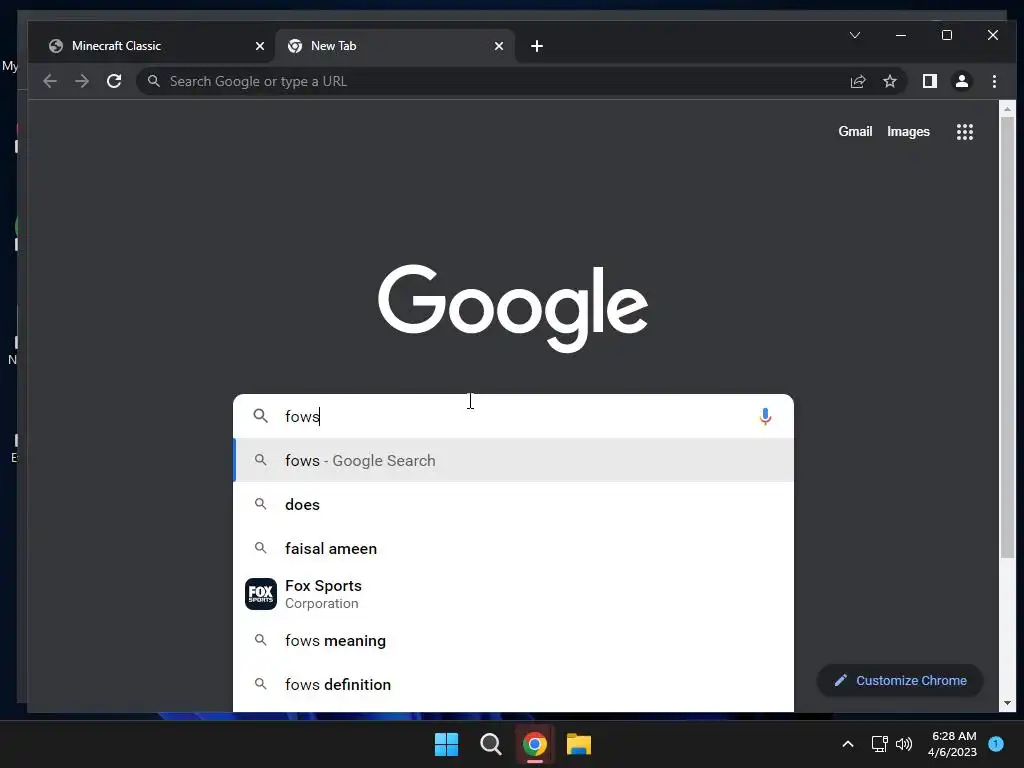Select Fox Sports Corporation suggestion

[513, 594]
